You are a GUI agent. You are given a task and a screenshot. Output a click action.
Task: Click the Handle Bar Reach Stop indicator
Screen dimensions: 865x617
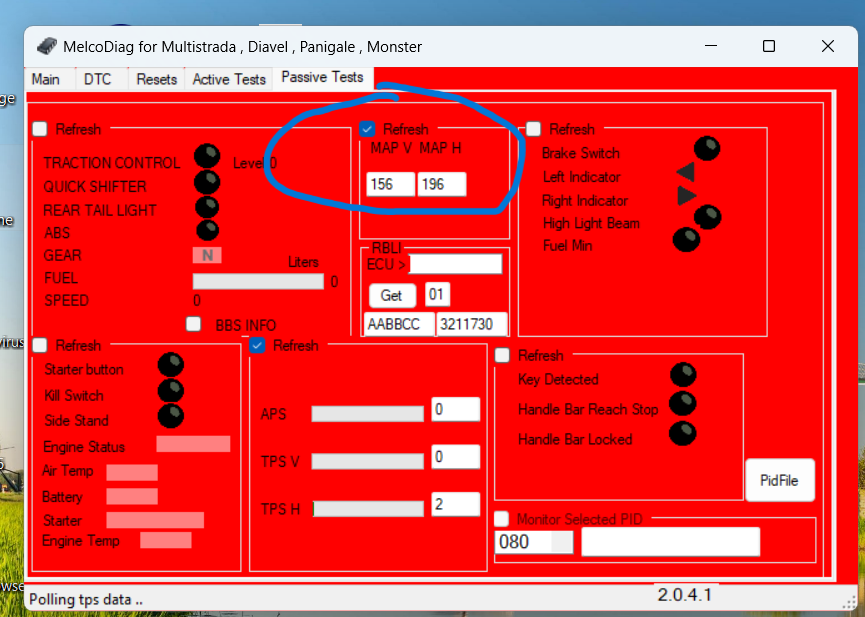click(682, 403)
